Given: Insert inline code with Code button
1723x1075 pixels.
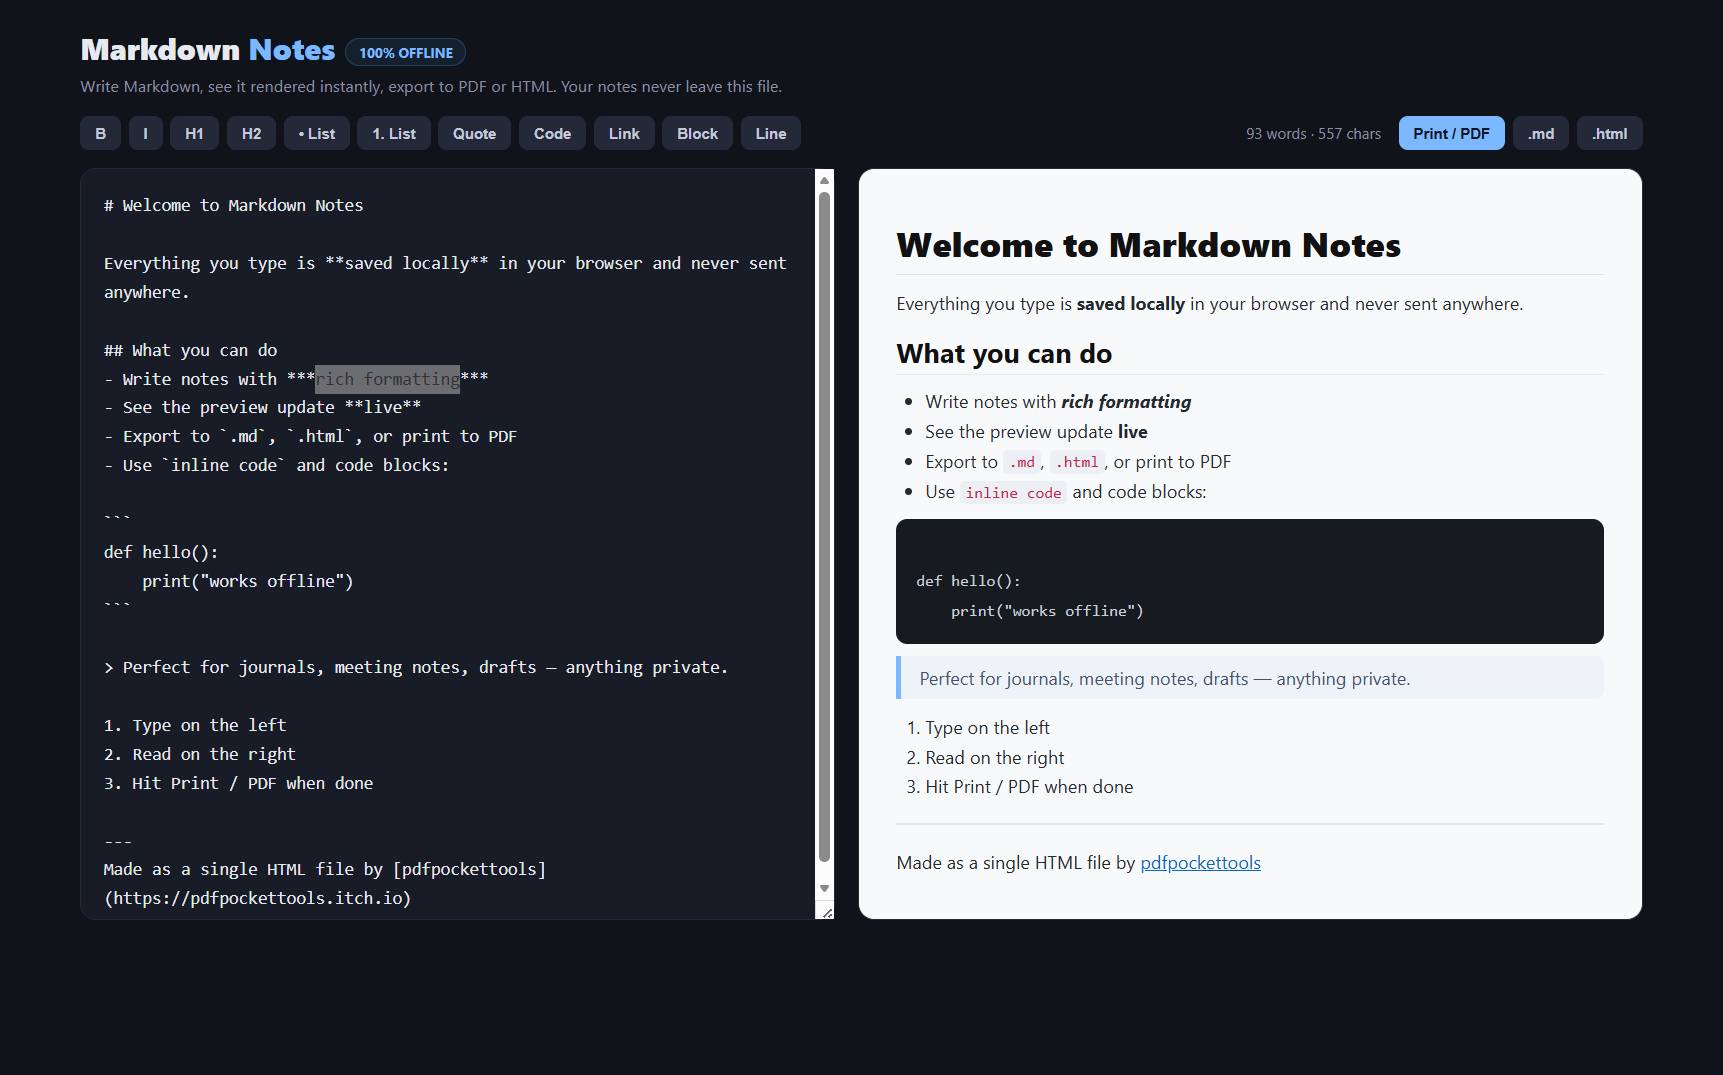Looking at the screenshot, I should (x=552, y=134).
